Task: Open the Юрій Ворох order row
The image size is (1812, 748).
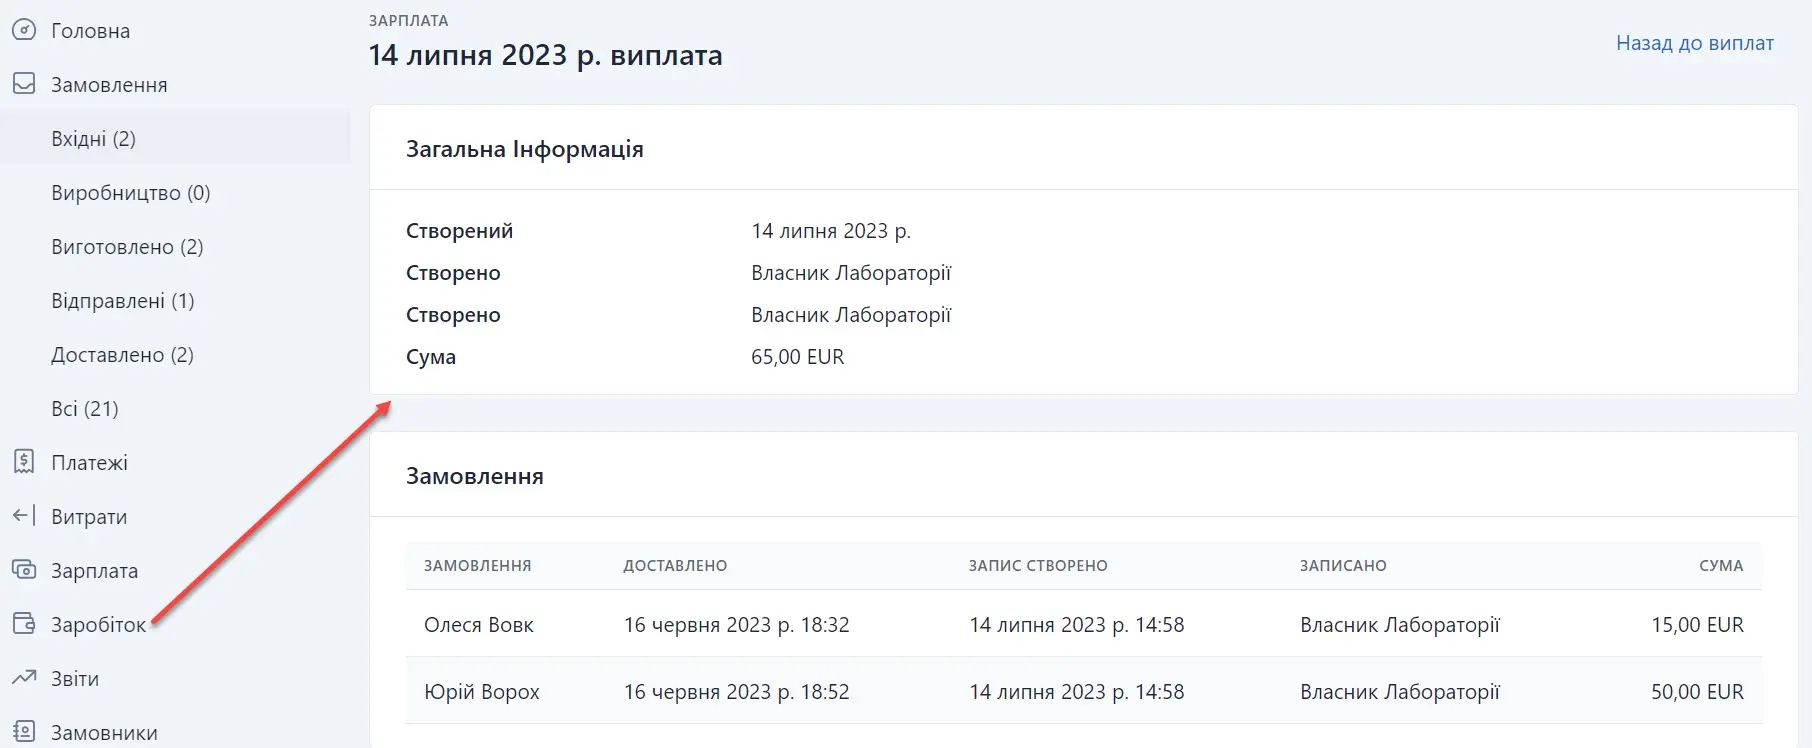Action: tap(1084, 691)
